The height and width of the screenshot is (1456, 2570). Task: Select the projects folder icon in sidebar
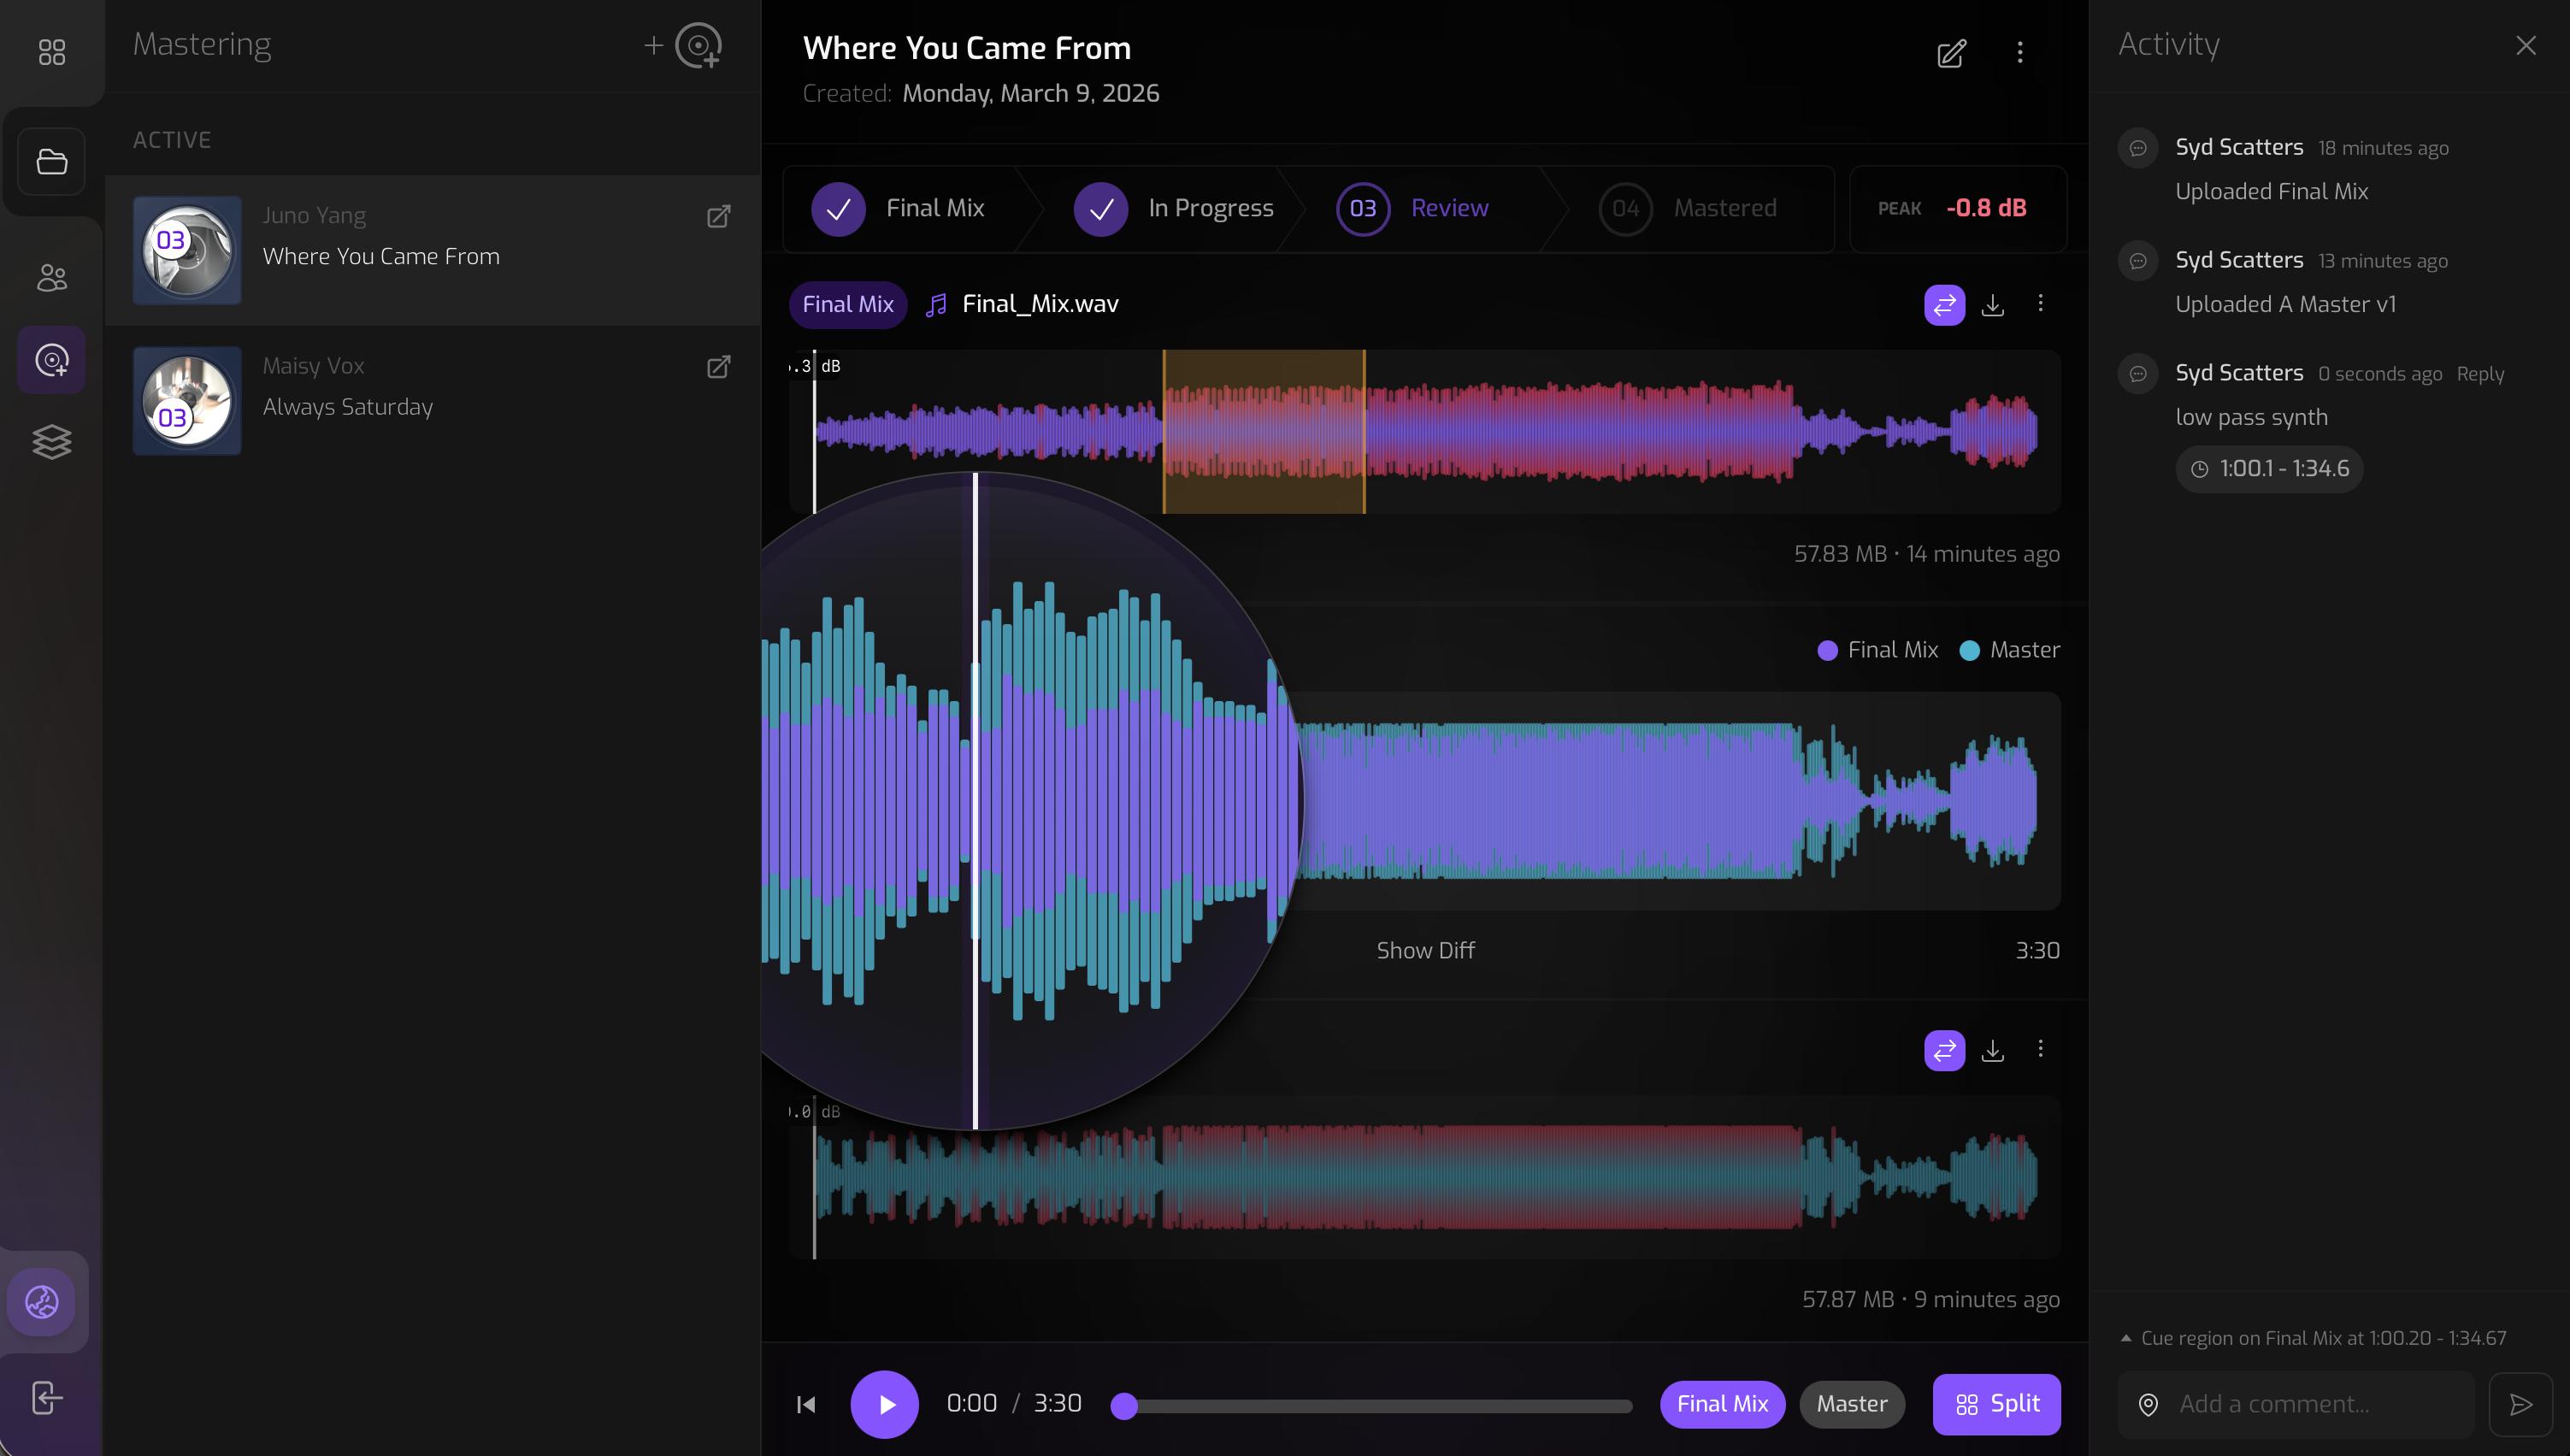point(51,161)
